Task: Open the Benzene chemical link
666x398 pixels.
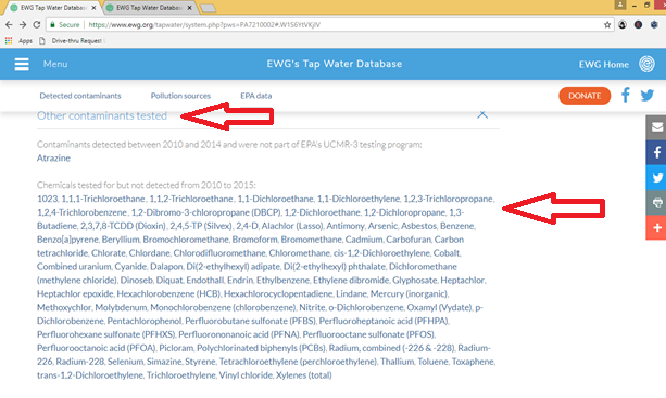Action: (x=457, y=226)
